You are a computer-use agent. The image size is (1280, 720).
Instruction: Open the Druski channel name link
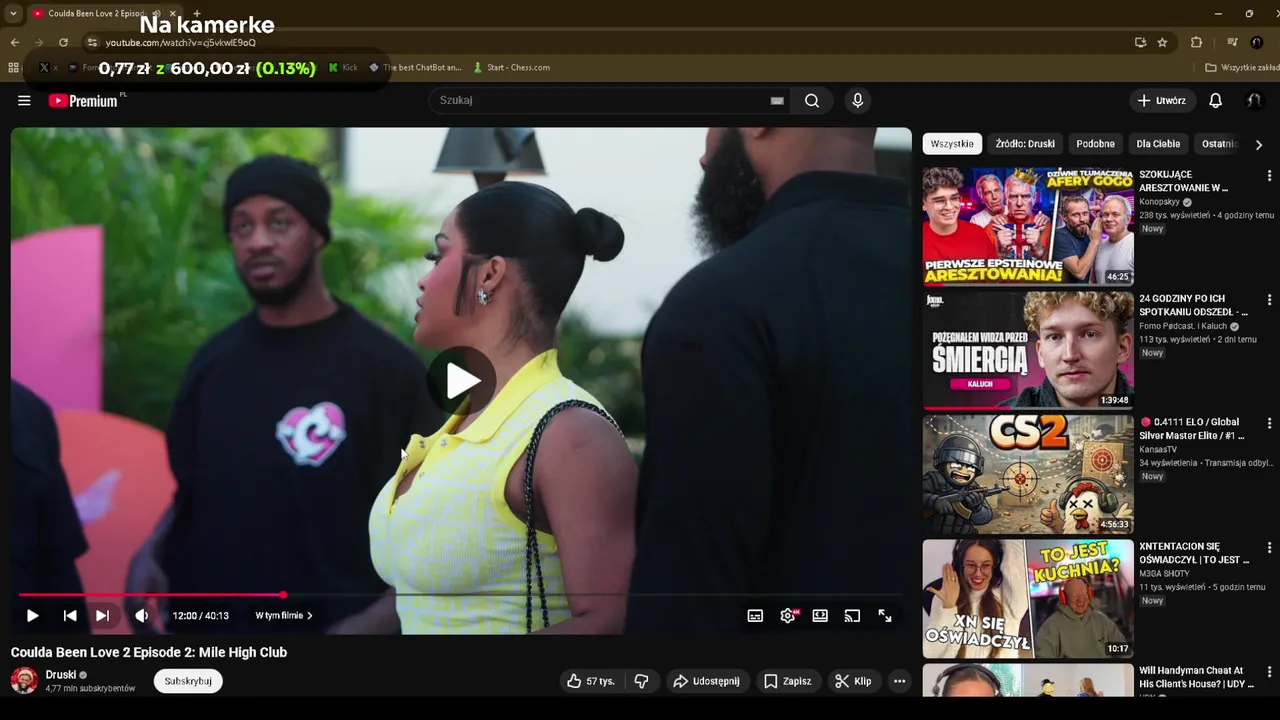61,675
